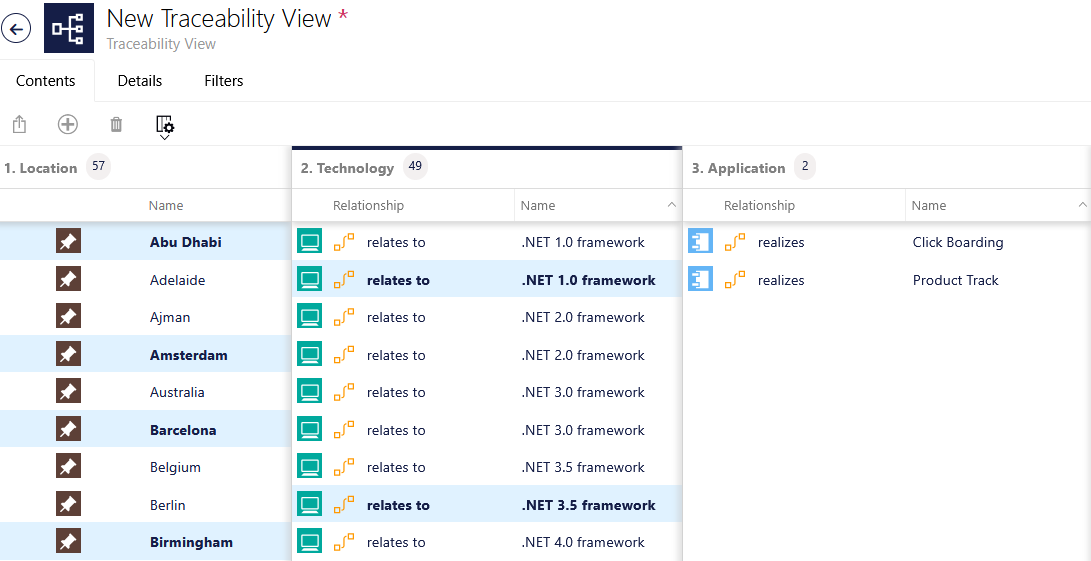Click the add (plus) toolbar icon
Viewport: 1091px width, 561px height.
[67, 125]
